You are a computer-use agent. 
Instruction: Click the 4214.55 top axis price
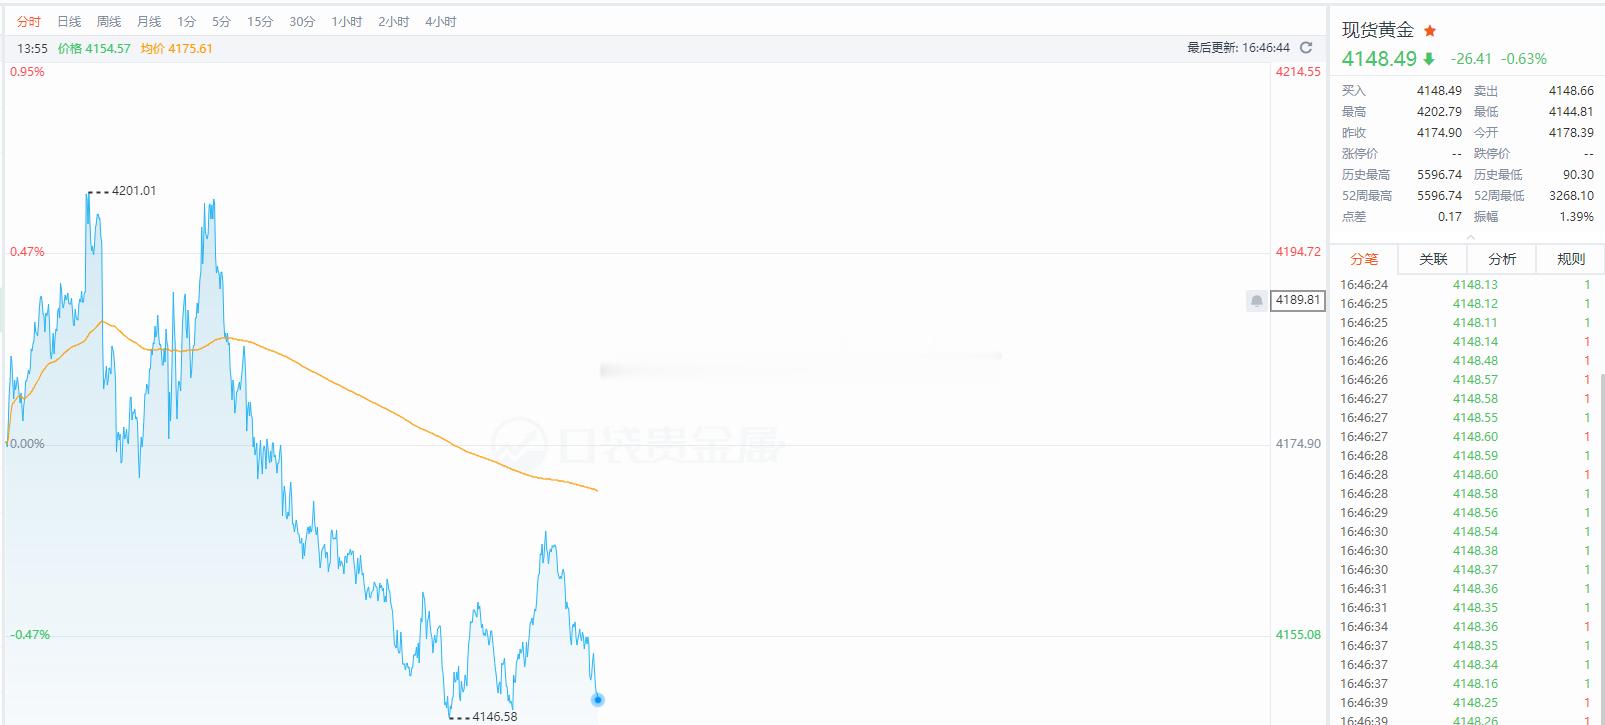click(1298, 72)
